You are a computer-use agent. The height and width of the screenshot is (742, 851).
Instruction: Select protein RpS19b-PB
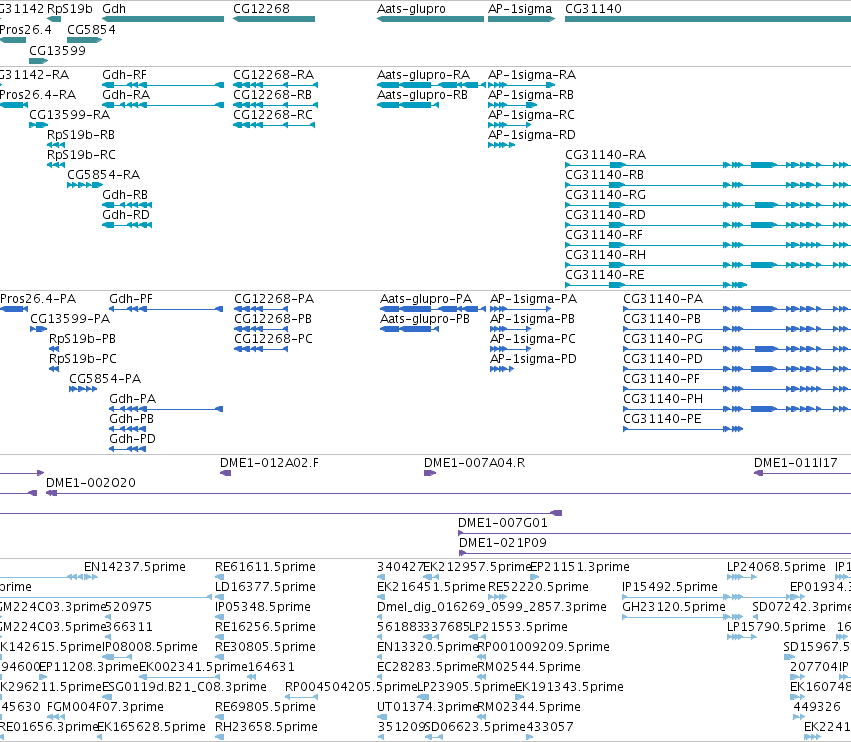point(82,339)
